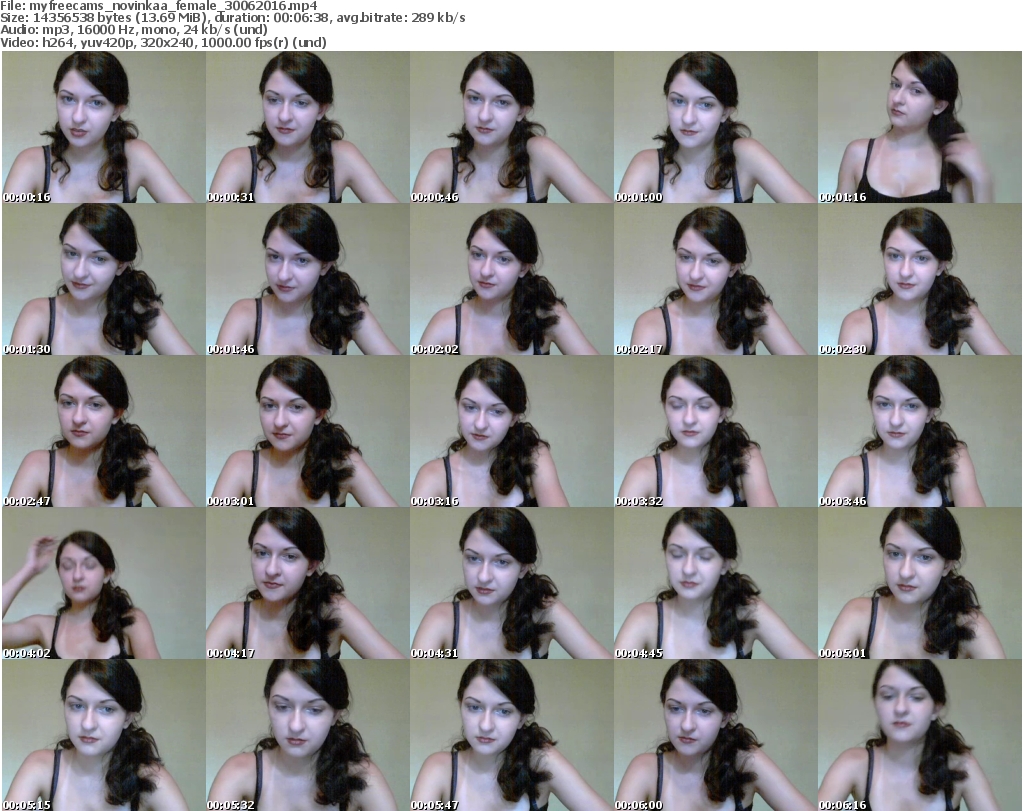Select the thumbnail stamped 00:02:02

[511, 279]
